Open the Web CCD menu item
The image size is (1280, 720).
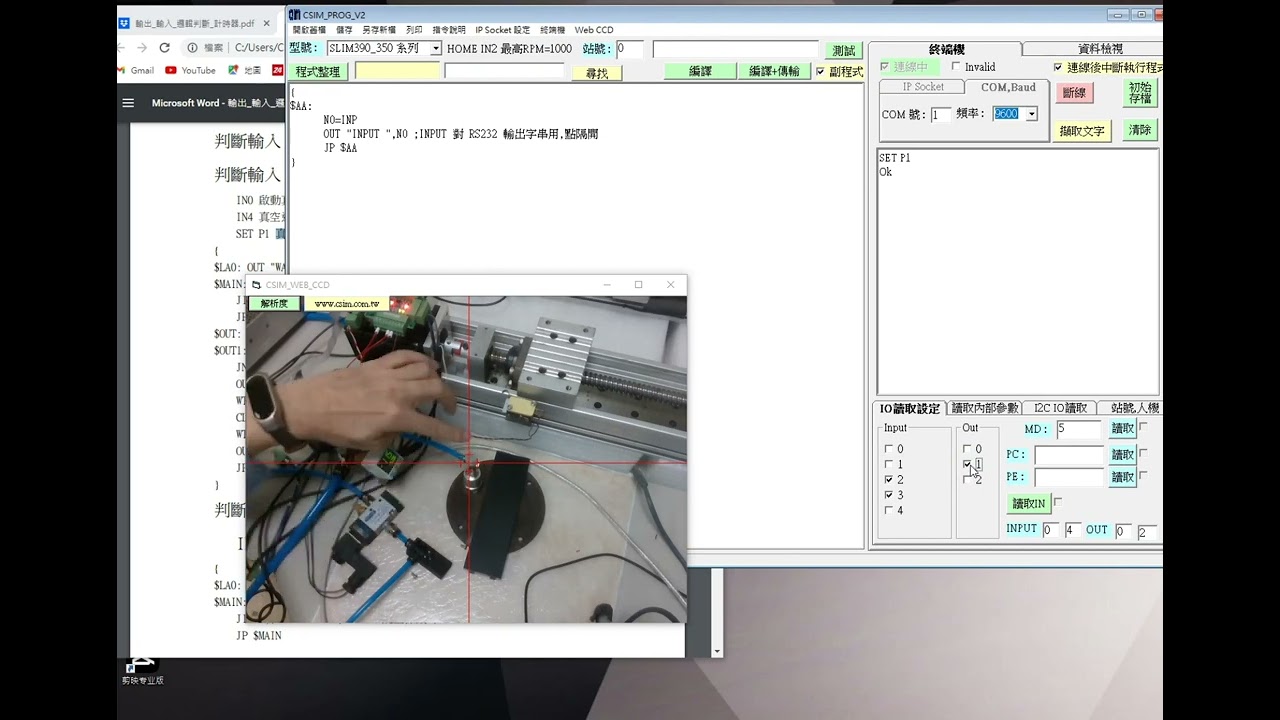coord(594,30)
